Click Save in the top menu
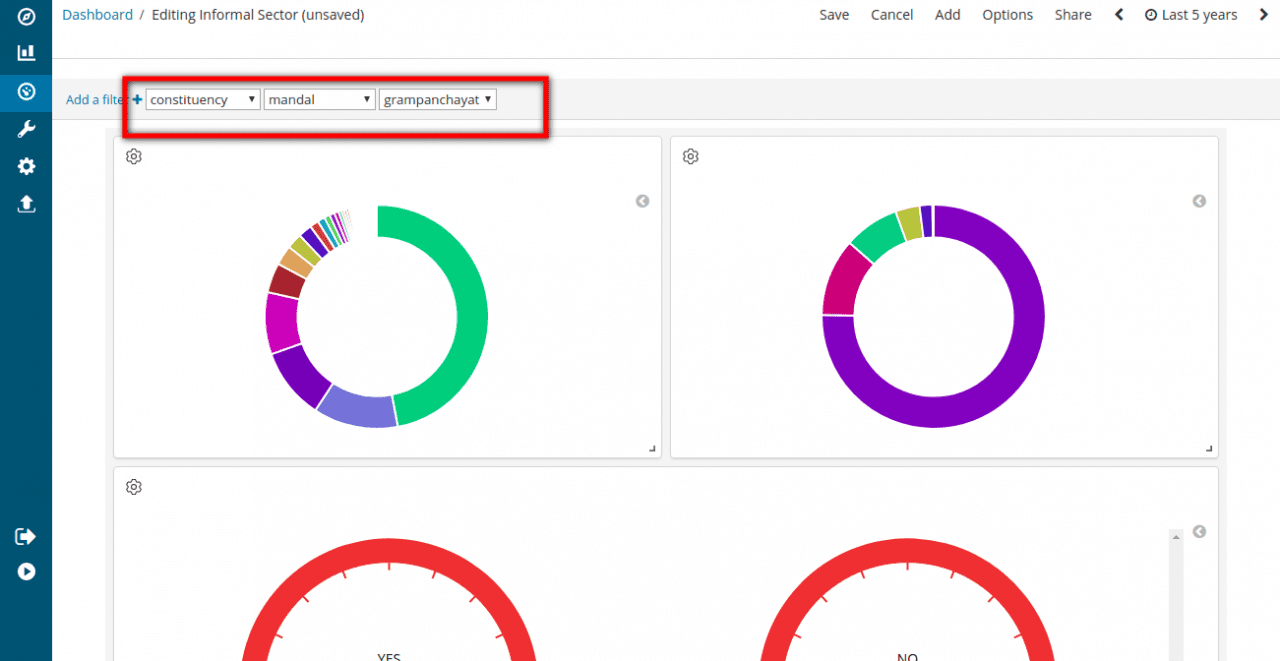This screenshot has height=661, width=1280. [x=834, y=15]
